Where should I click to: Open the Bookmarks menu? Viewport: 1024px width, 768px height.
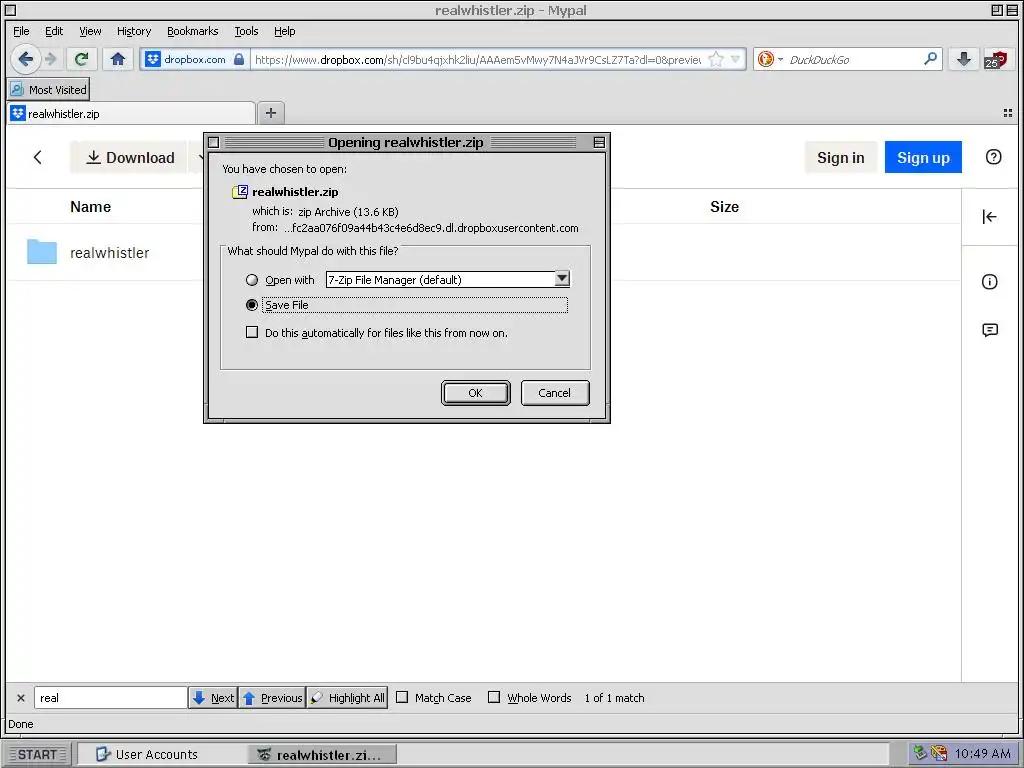click(x=193, y=31)
